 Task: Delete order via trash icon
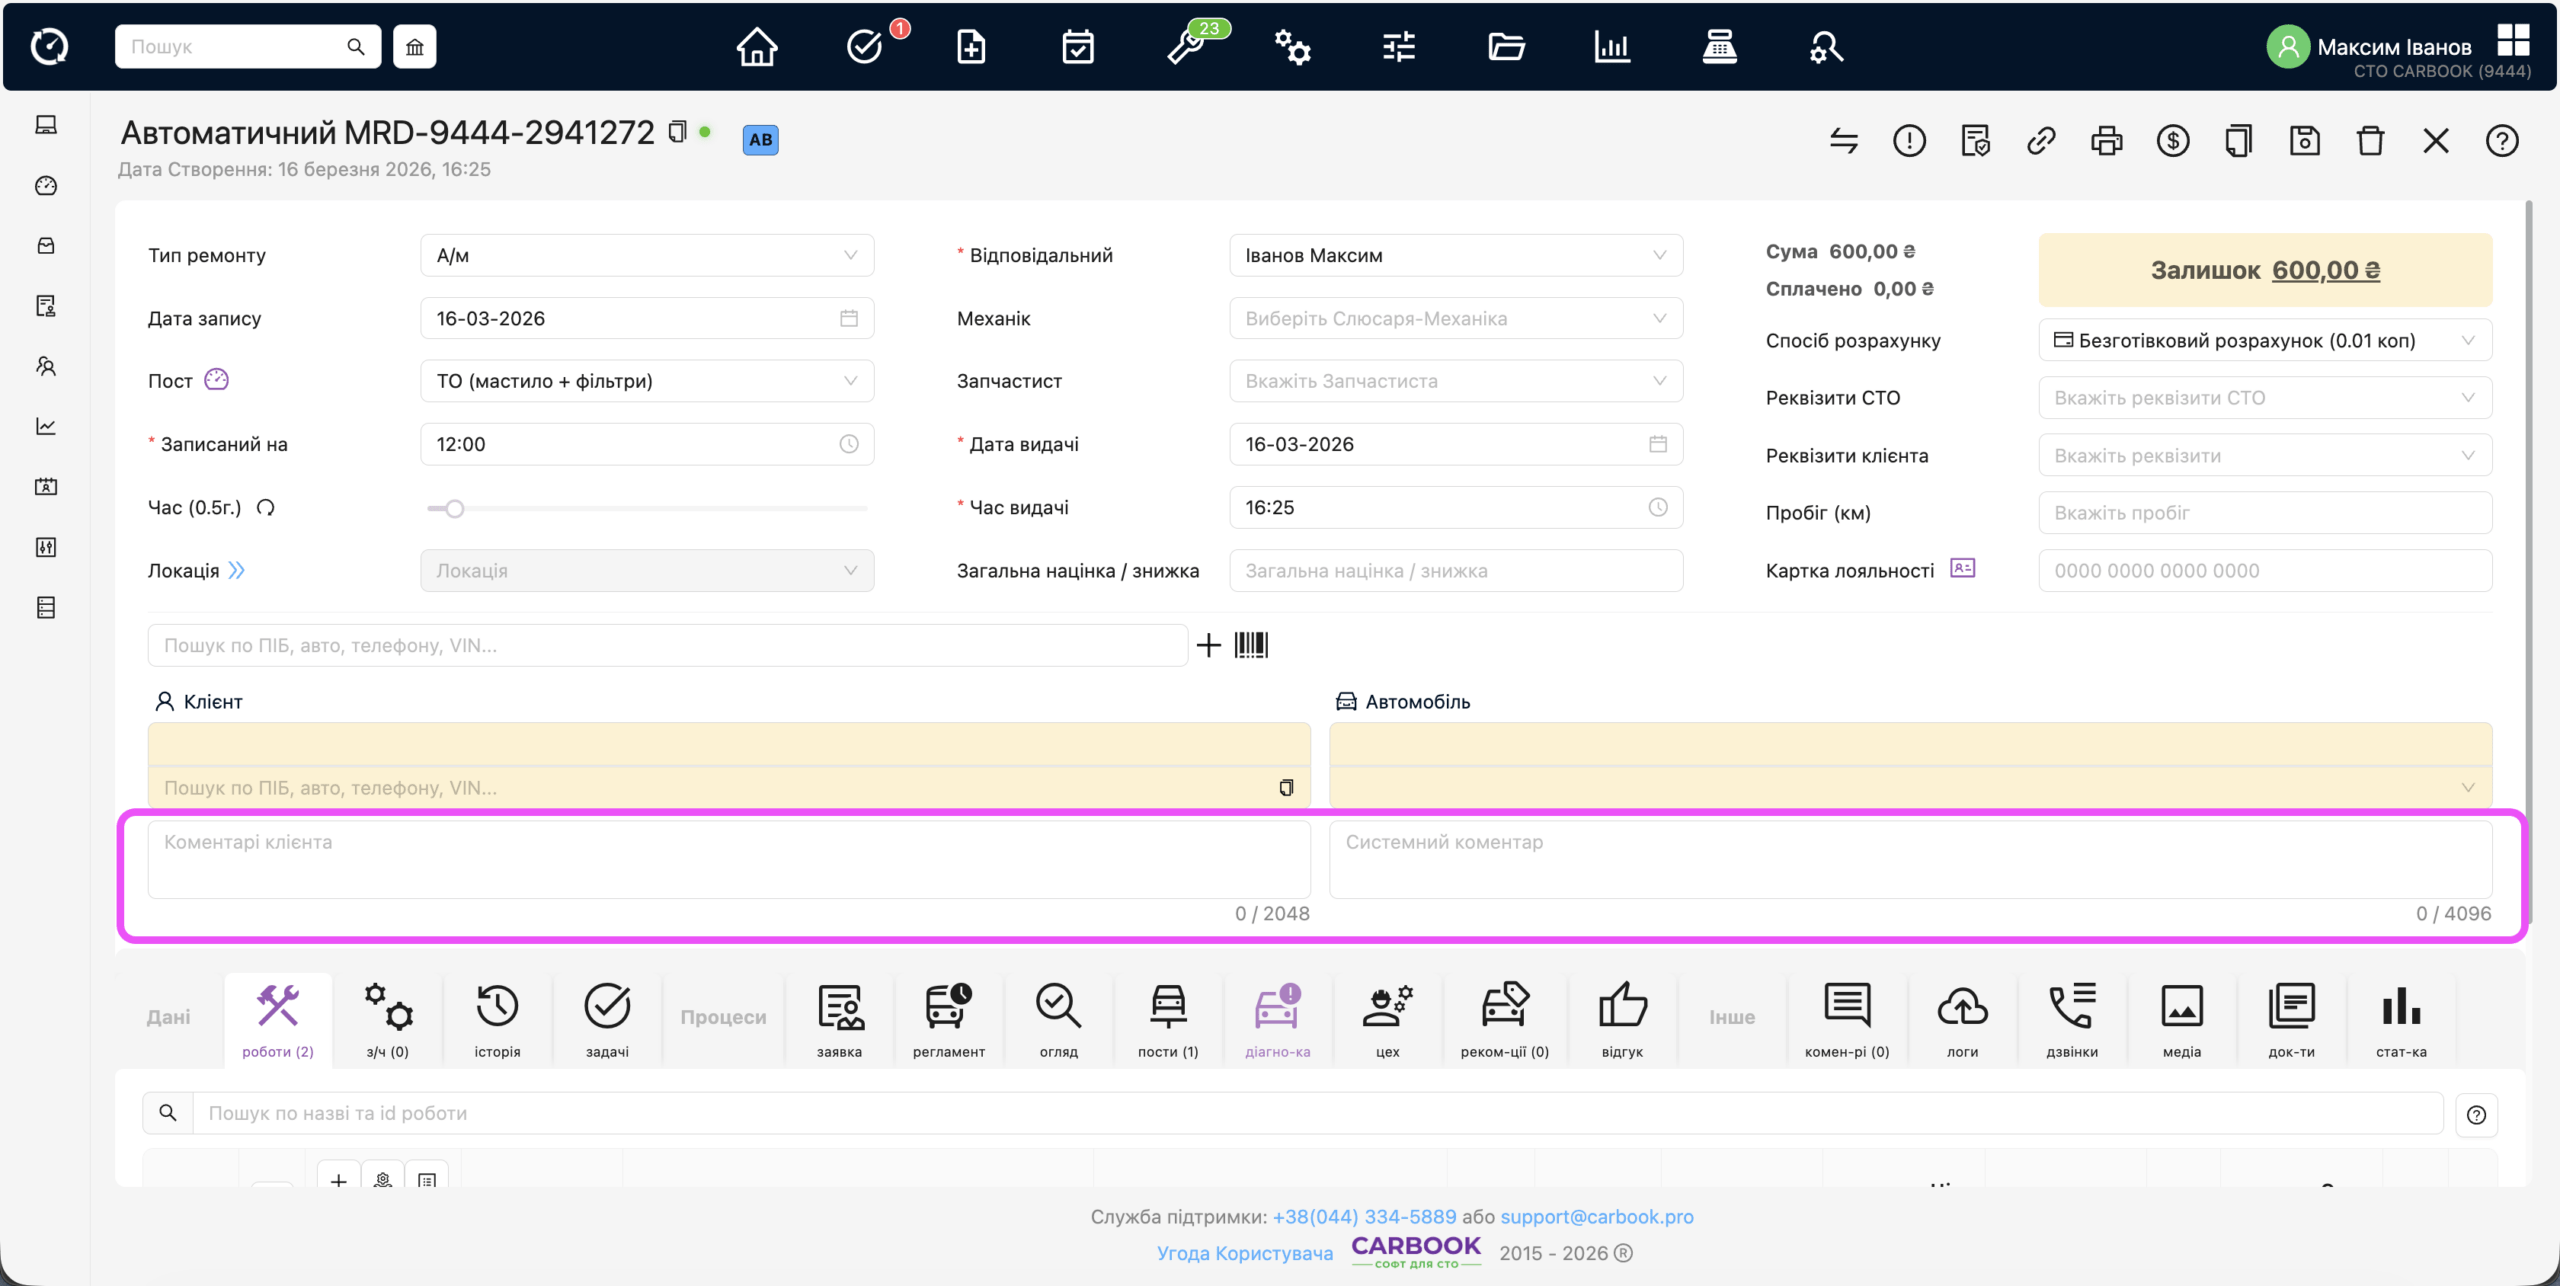click(x=2370, y=141)
